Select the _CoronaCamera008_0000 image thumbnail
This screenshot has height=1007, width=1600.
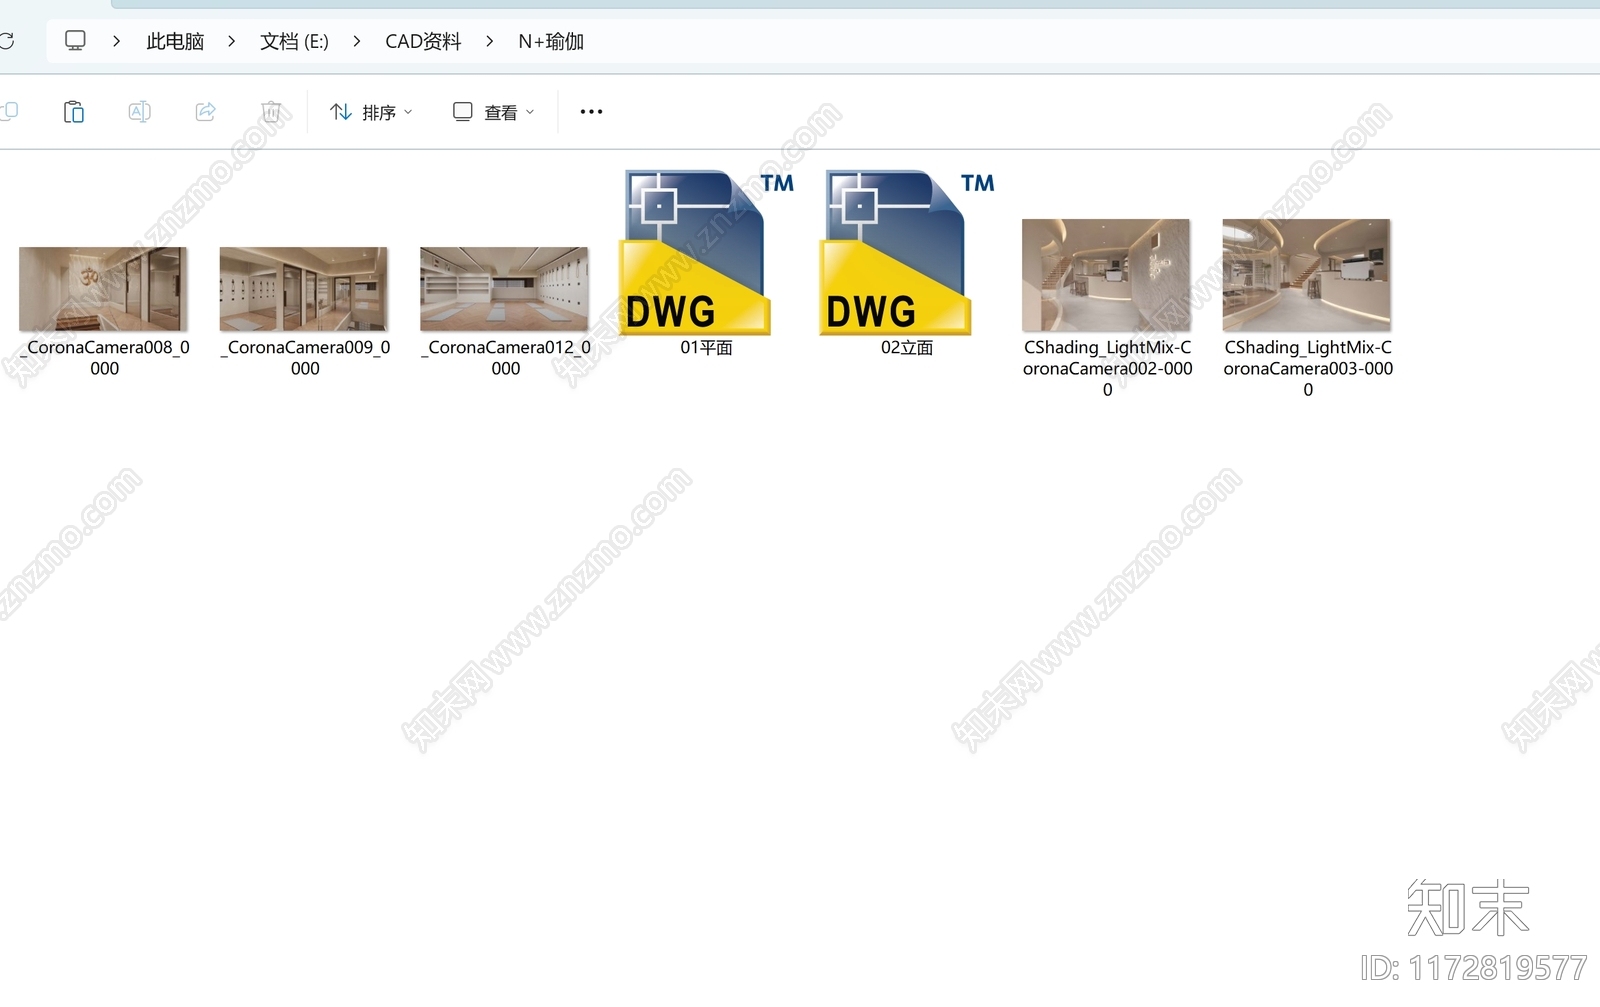coord(104,289)
